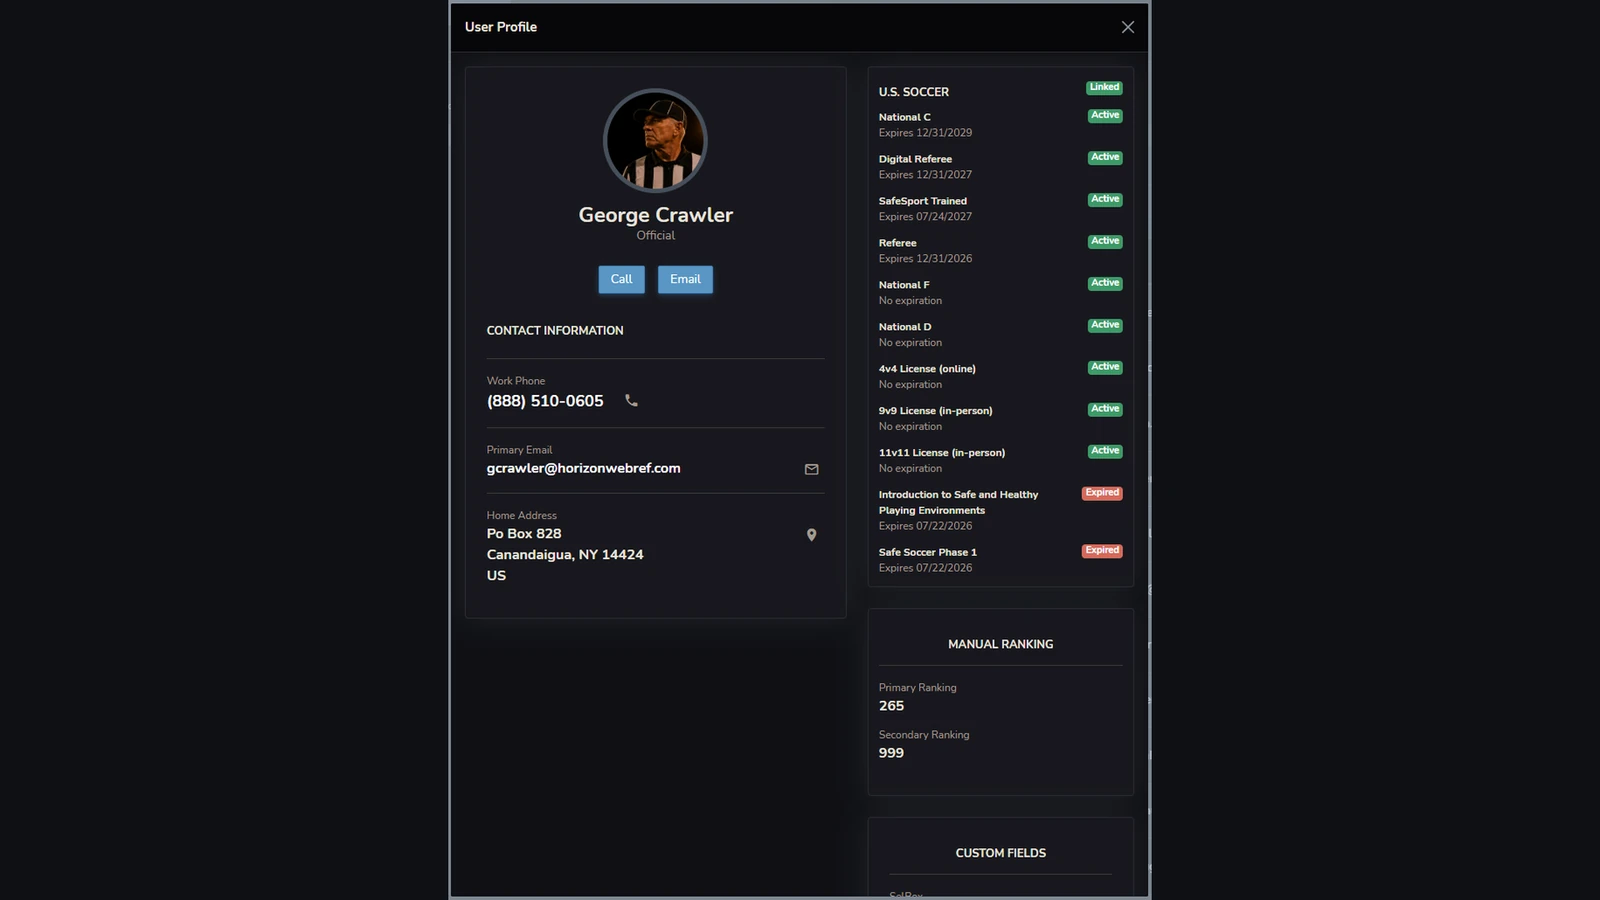This screenshot has height=900, width=1600.
Task: Click the Official role label under name
Action: [x=655, y=236]
